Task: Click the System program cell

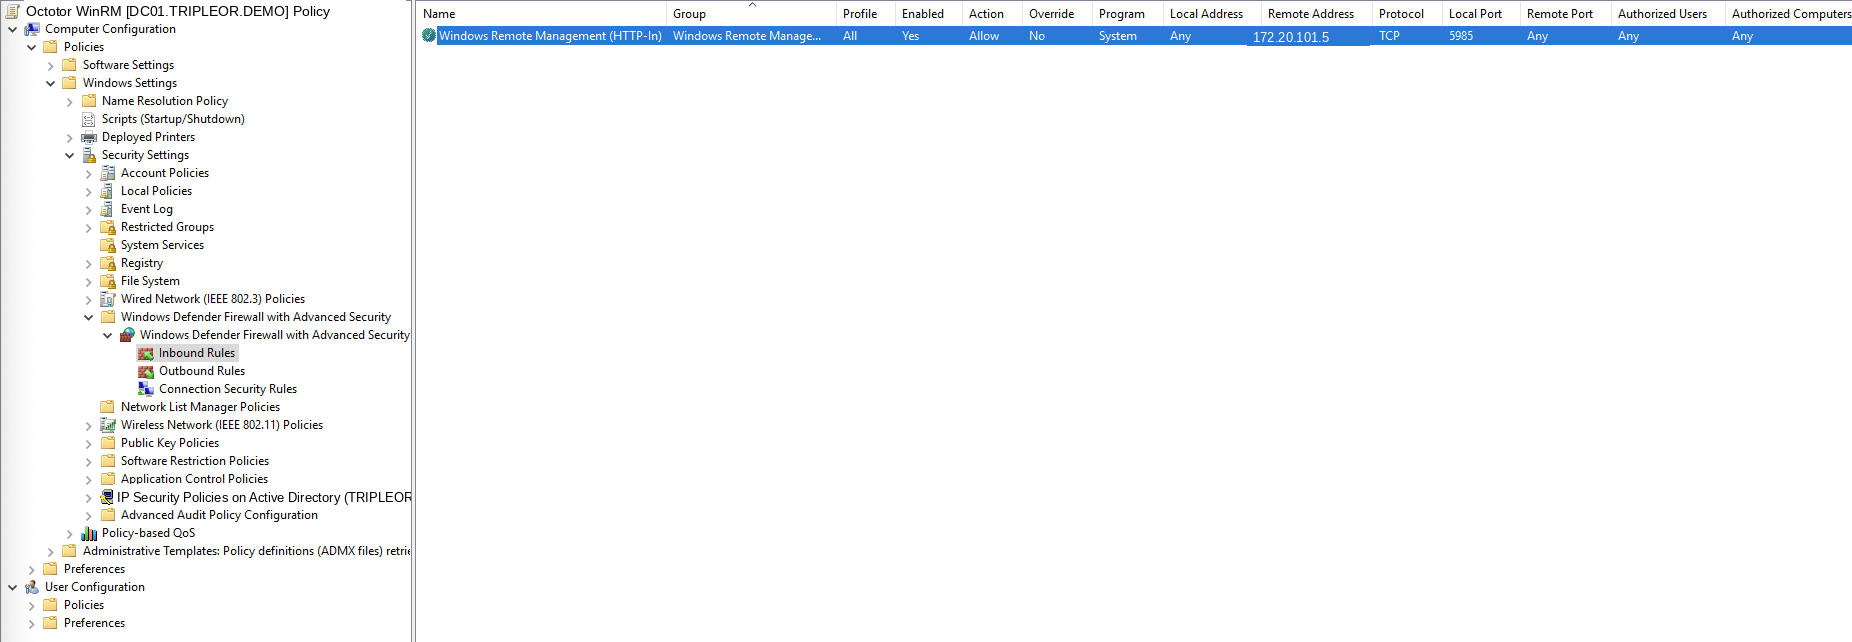Action: (x=1117, y=36)
